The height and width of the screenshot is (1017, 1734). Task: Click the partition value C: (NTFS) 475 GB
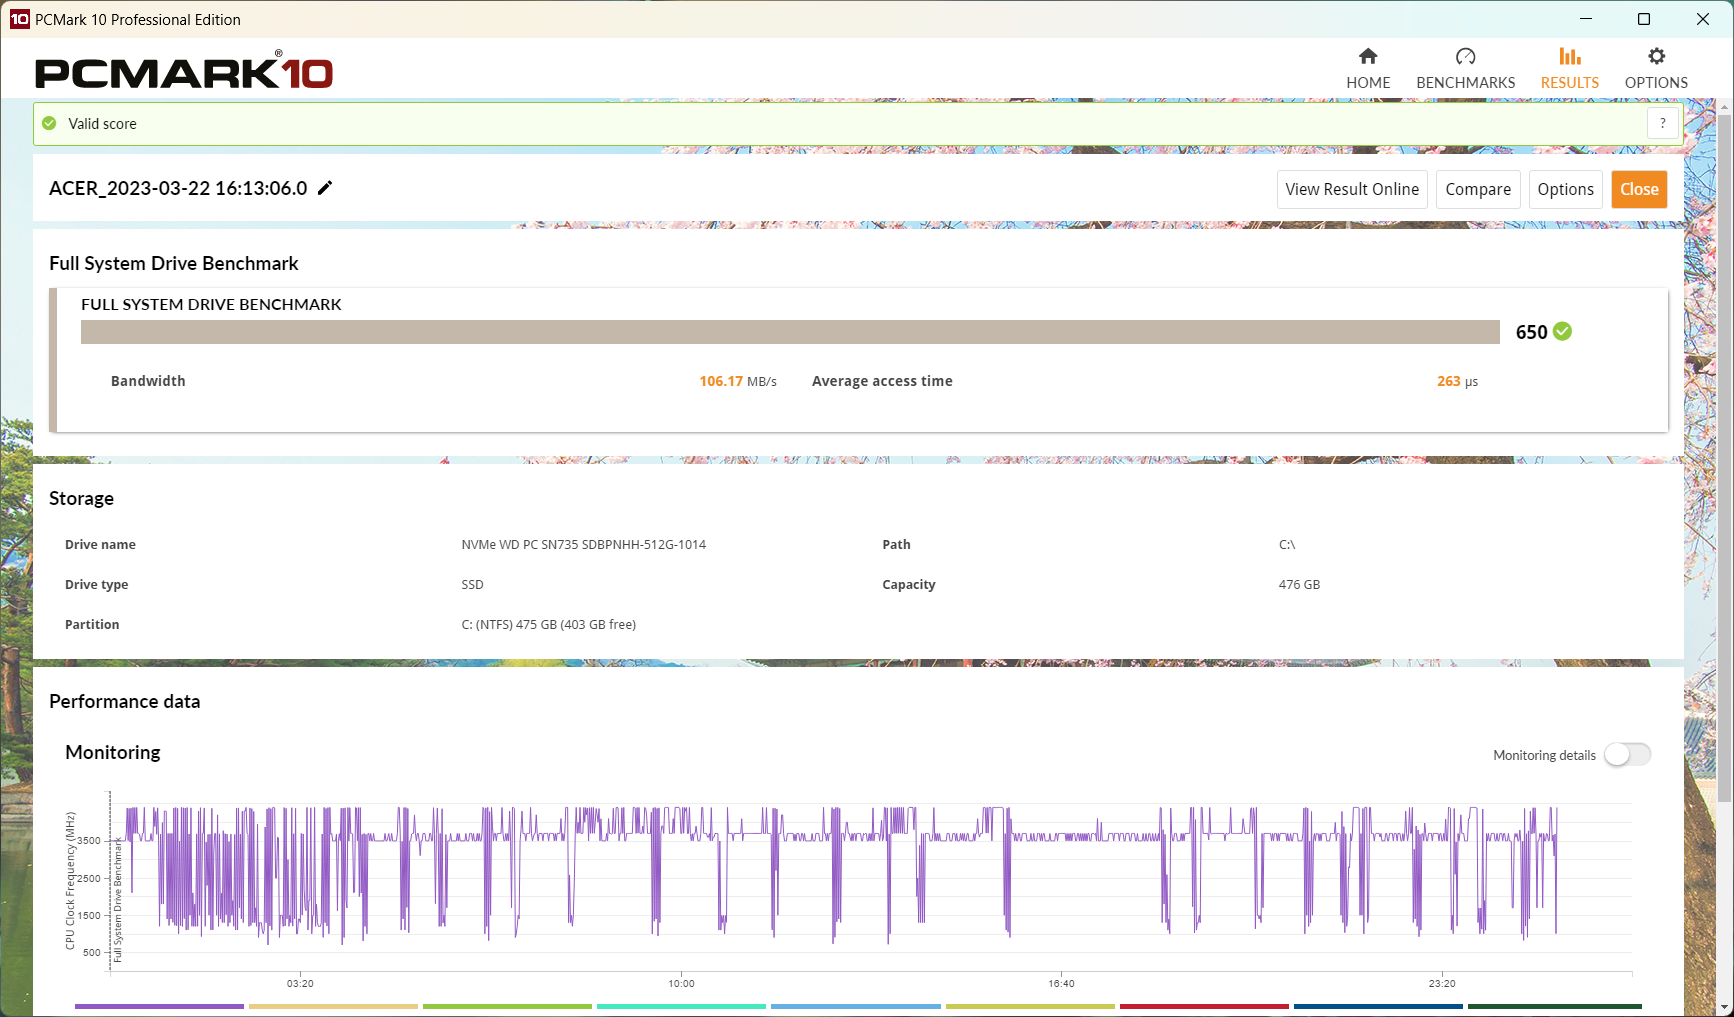[548, 625]
